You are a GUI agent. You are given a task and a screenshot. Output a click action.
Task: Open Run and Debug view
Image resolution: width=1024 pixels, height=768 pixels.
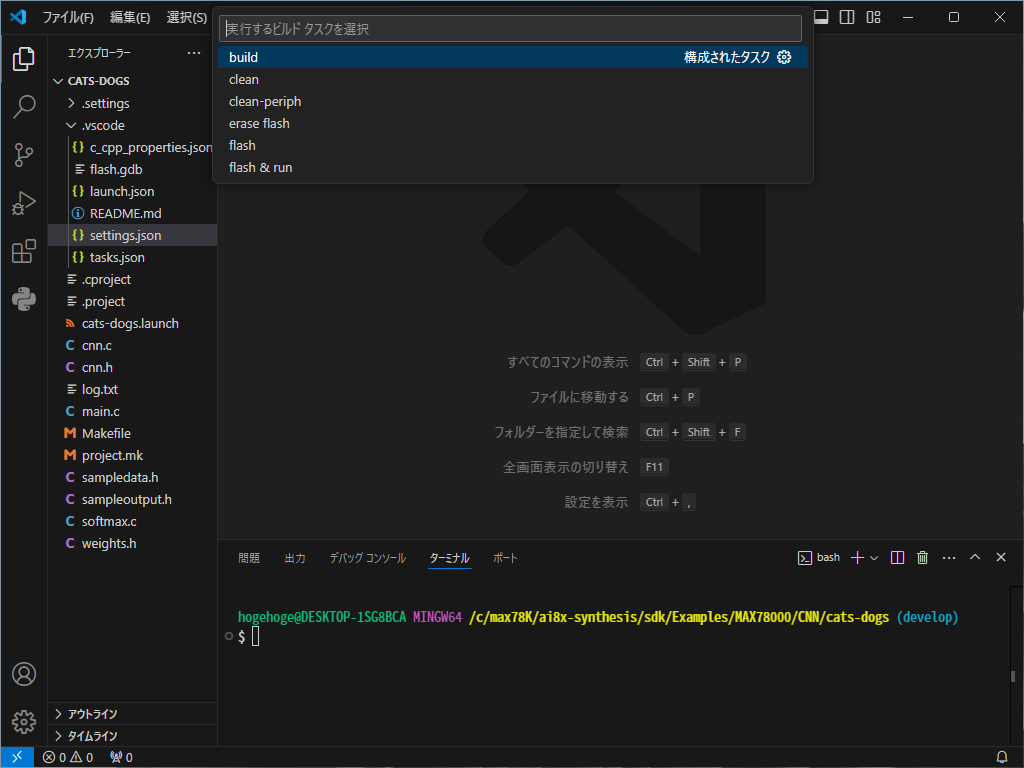click(x=24, y=203)
